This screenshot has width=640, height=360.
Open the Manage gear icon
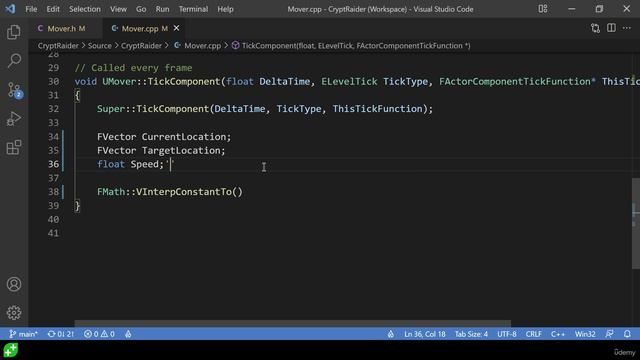click(14, 313)
